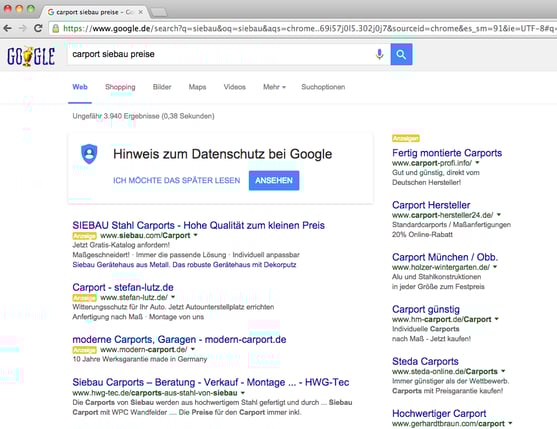557x429 pixels.
Task: Open Suchoptionen search tools
Action: pos(323,87)
